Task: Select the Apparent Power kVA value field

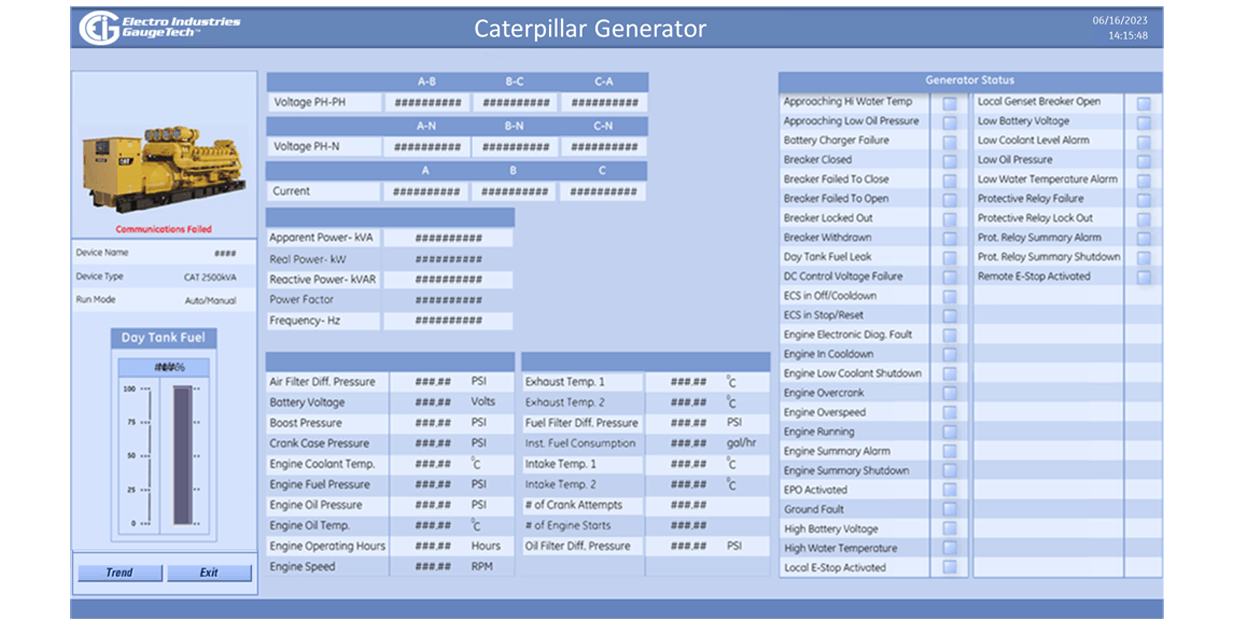Action: (448, 238)
